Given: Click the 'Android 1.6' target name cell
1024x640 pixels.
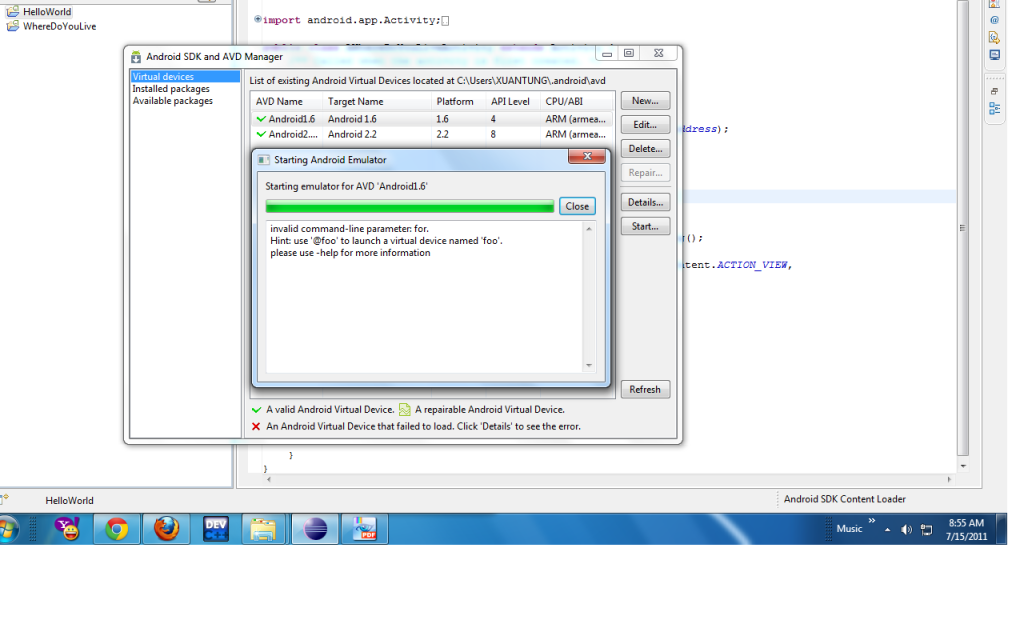Looking at the screenshot, I should (x=352, y=119).
